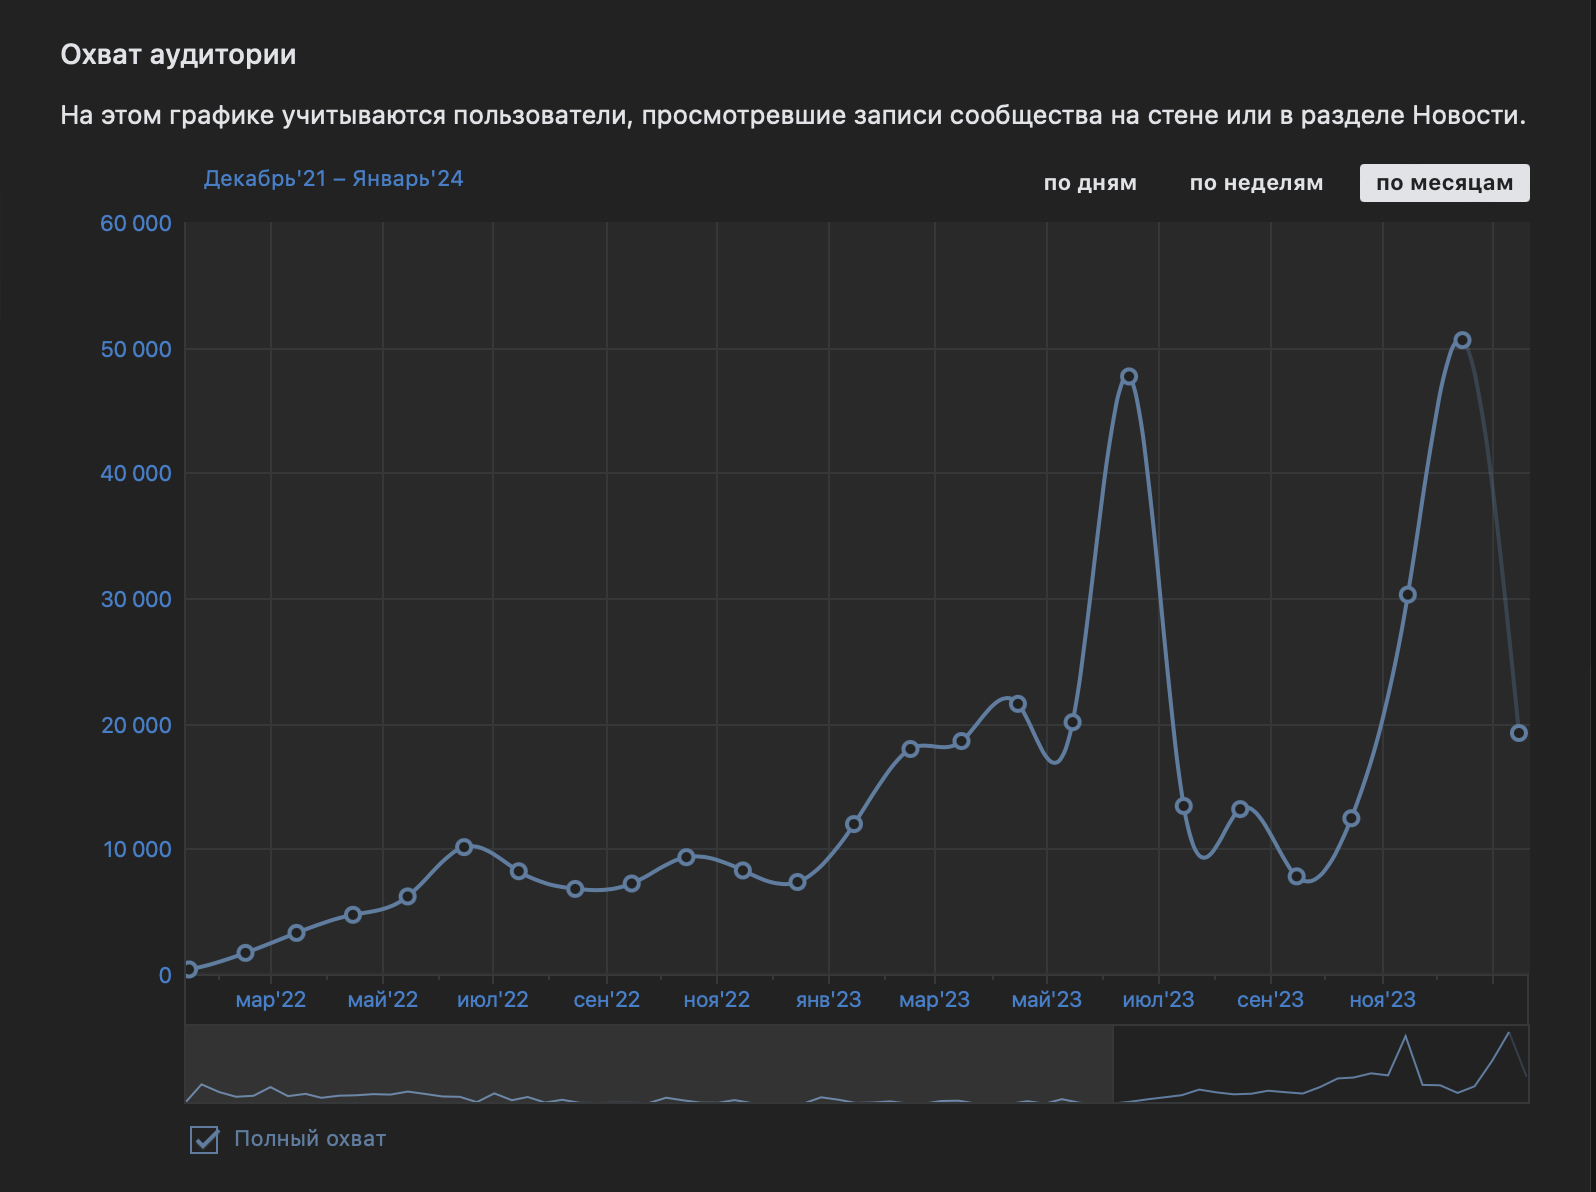Viewport: 1596px width, 1192px height.
Task: Click the 20 000 y-axis value
Action: [x=136, y=726]
